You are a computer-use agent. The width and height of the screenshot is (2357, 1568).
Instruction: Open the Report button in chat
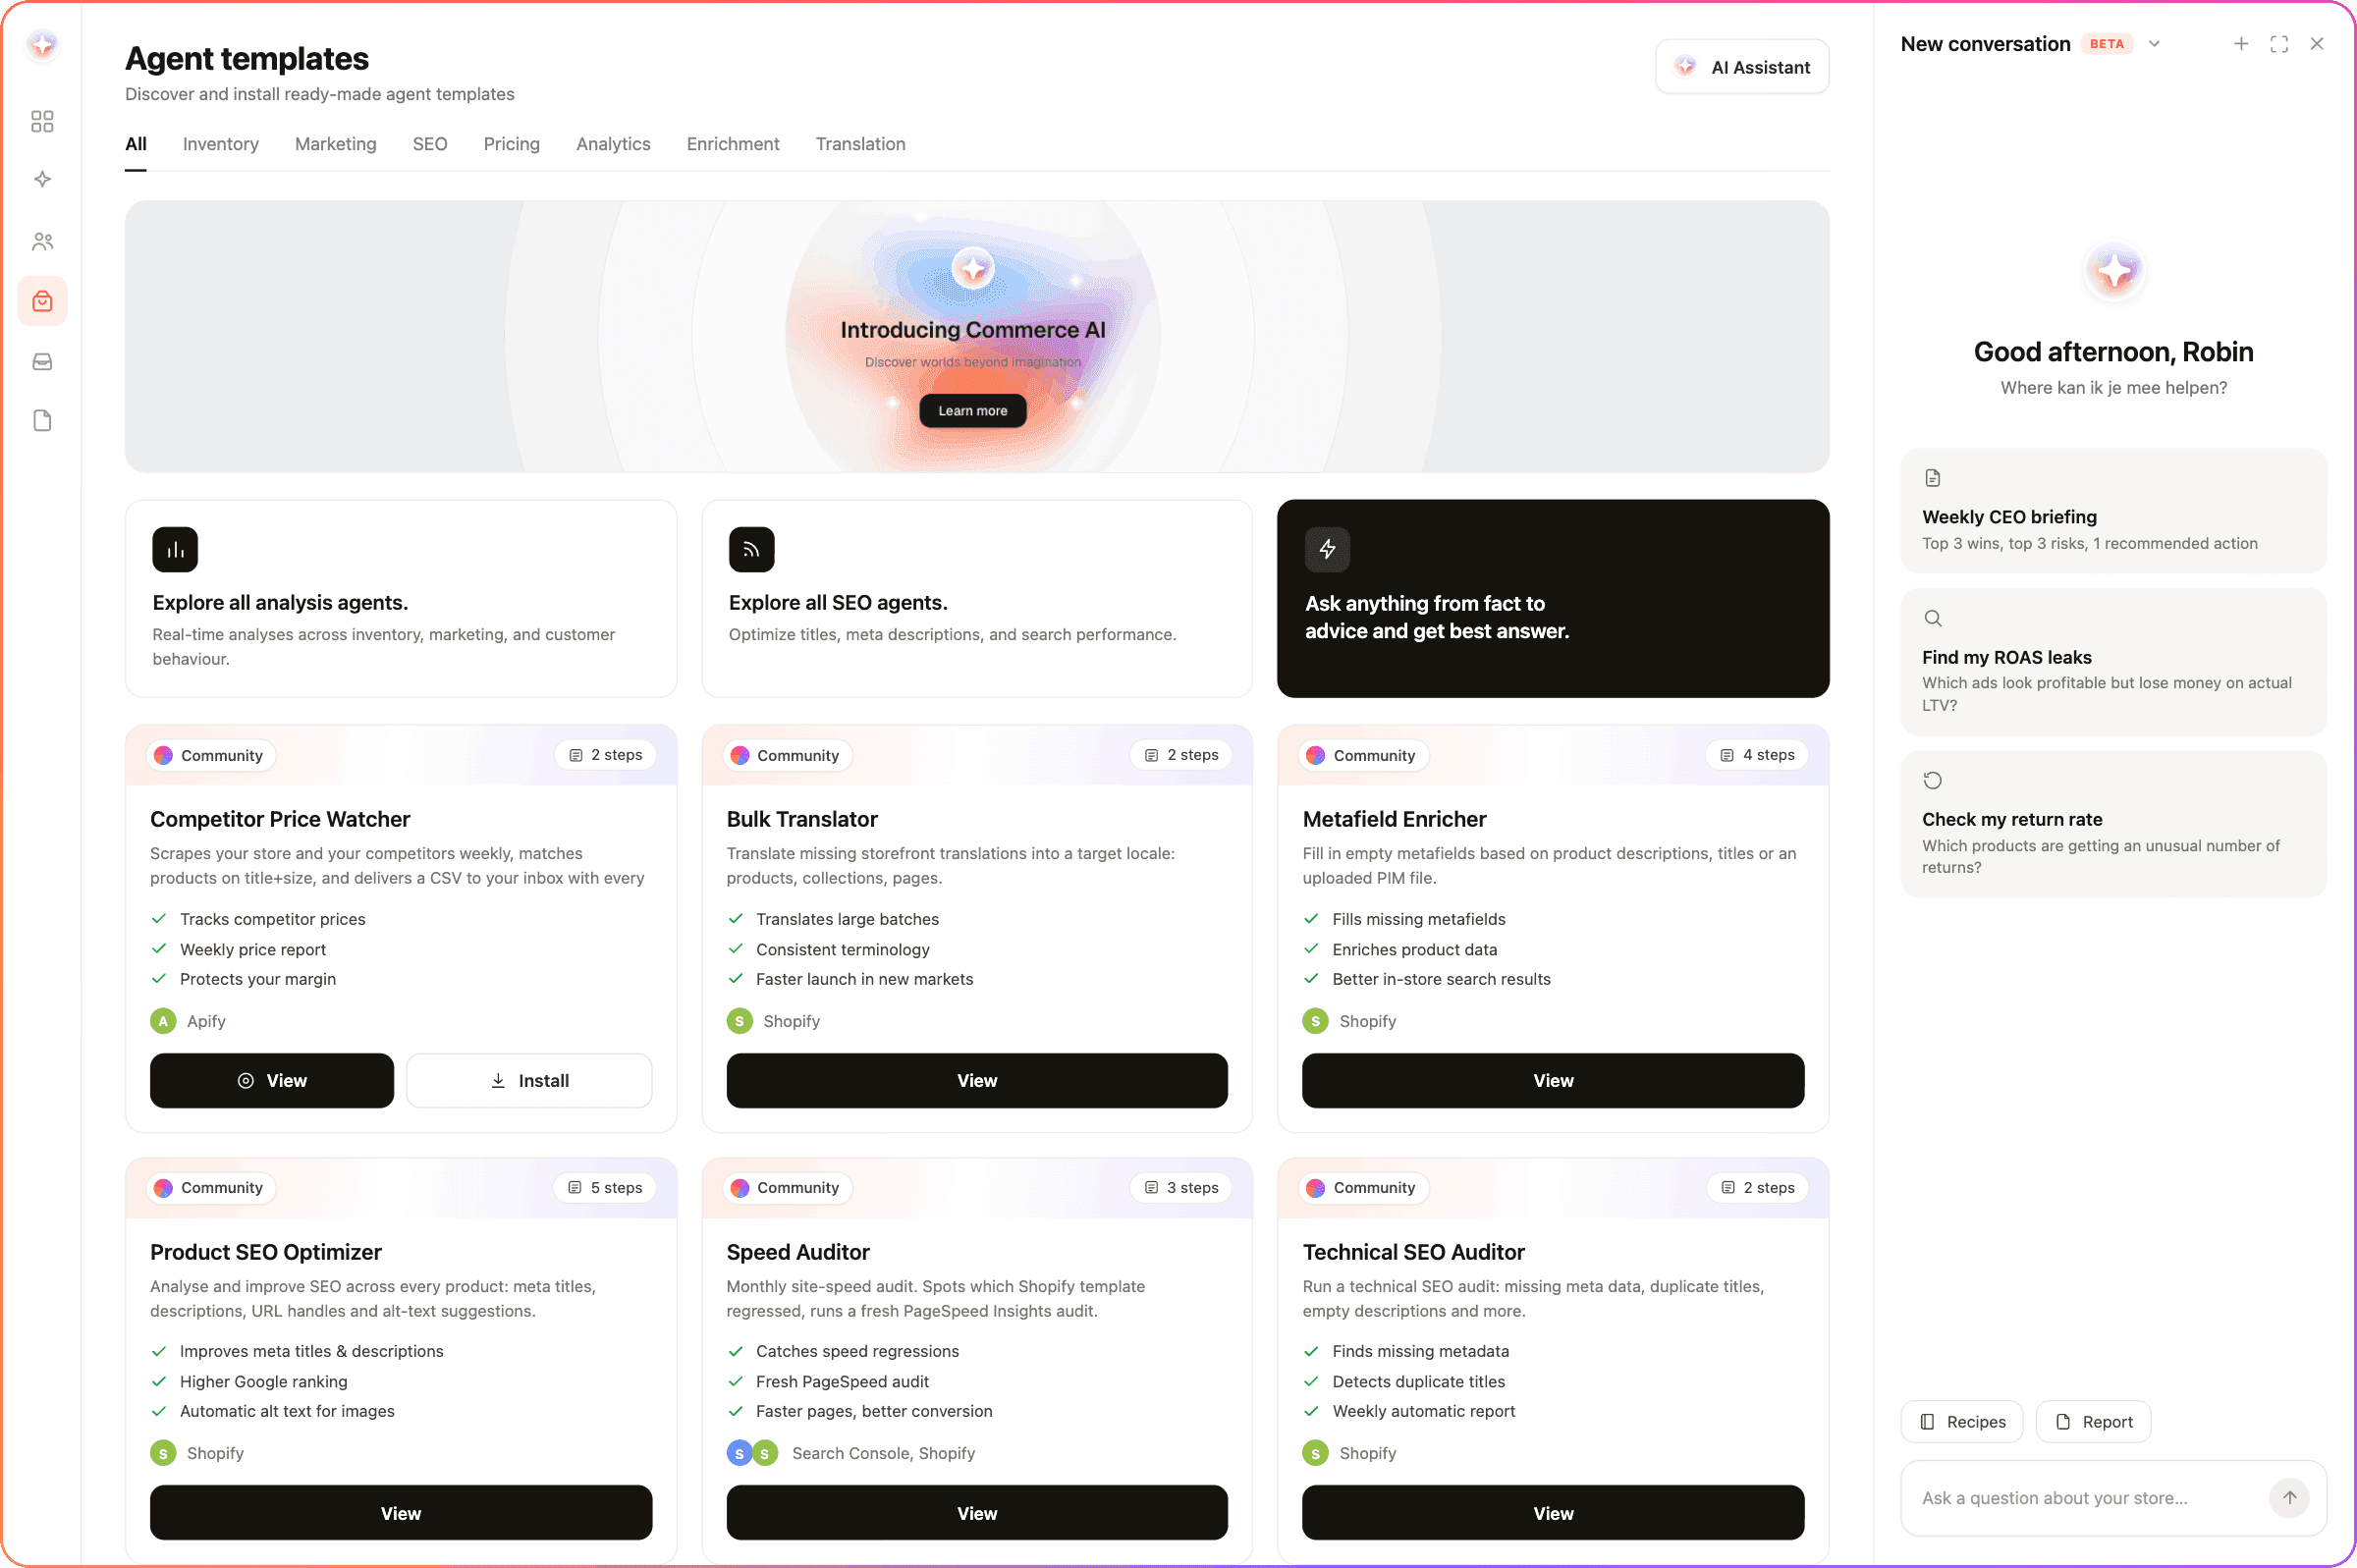pos(2093,1421)
